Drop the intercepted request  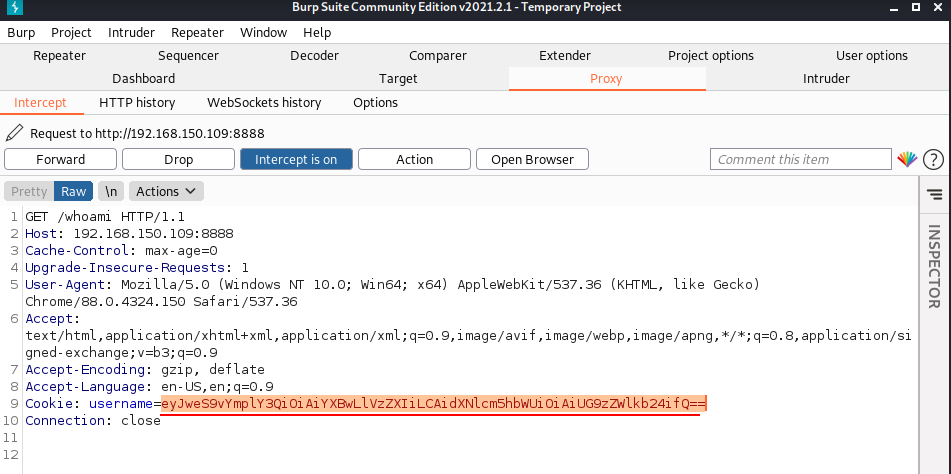click(178, 159)
